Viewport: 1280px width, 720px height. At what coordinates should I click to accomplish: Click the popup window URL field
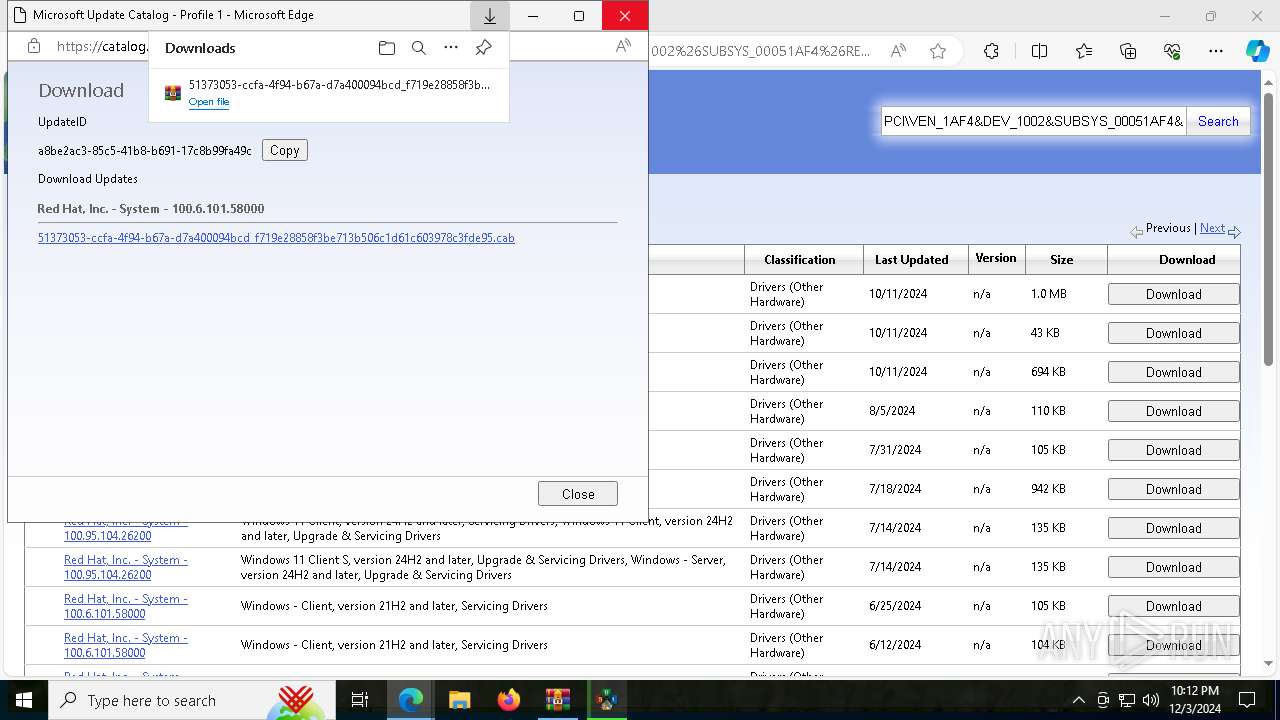tap(102, 46)
